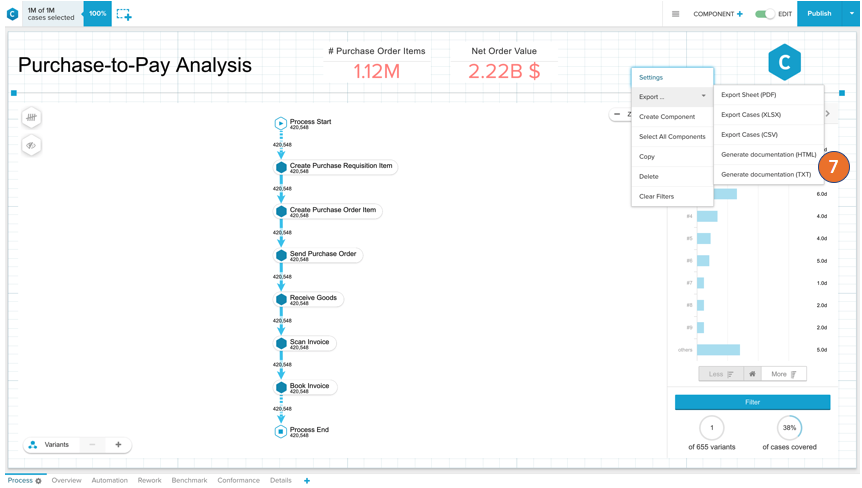The image size is (862, 488).
Task: Click the home icon between Less and More
Action: pyautogui.click(x=752, y=374)
